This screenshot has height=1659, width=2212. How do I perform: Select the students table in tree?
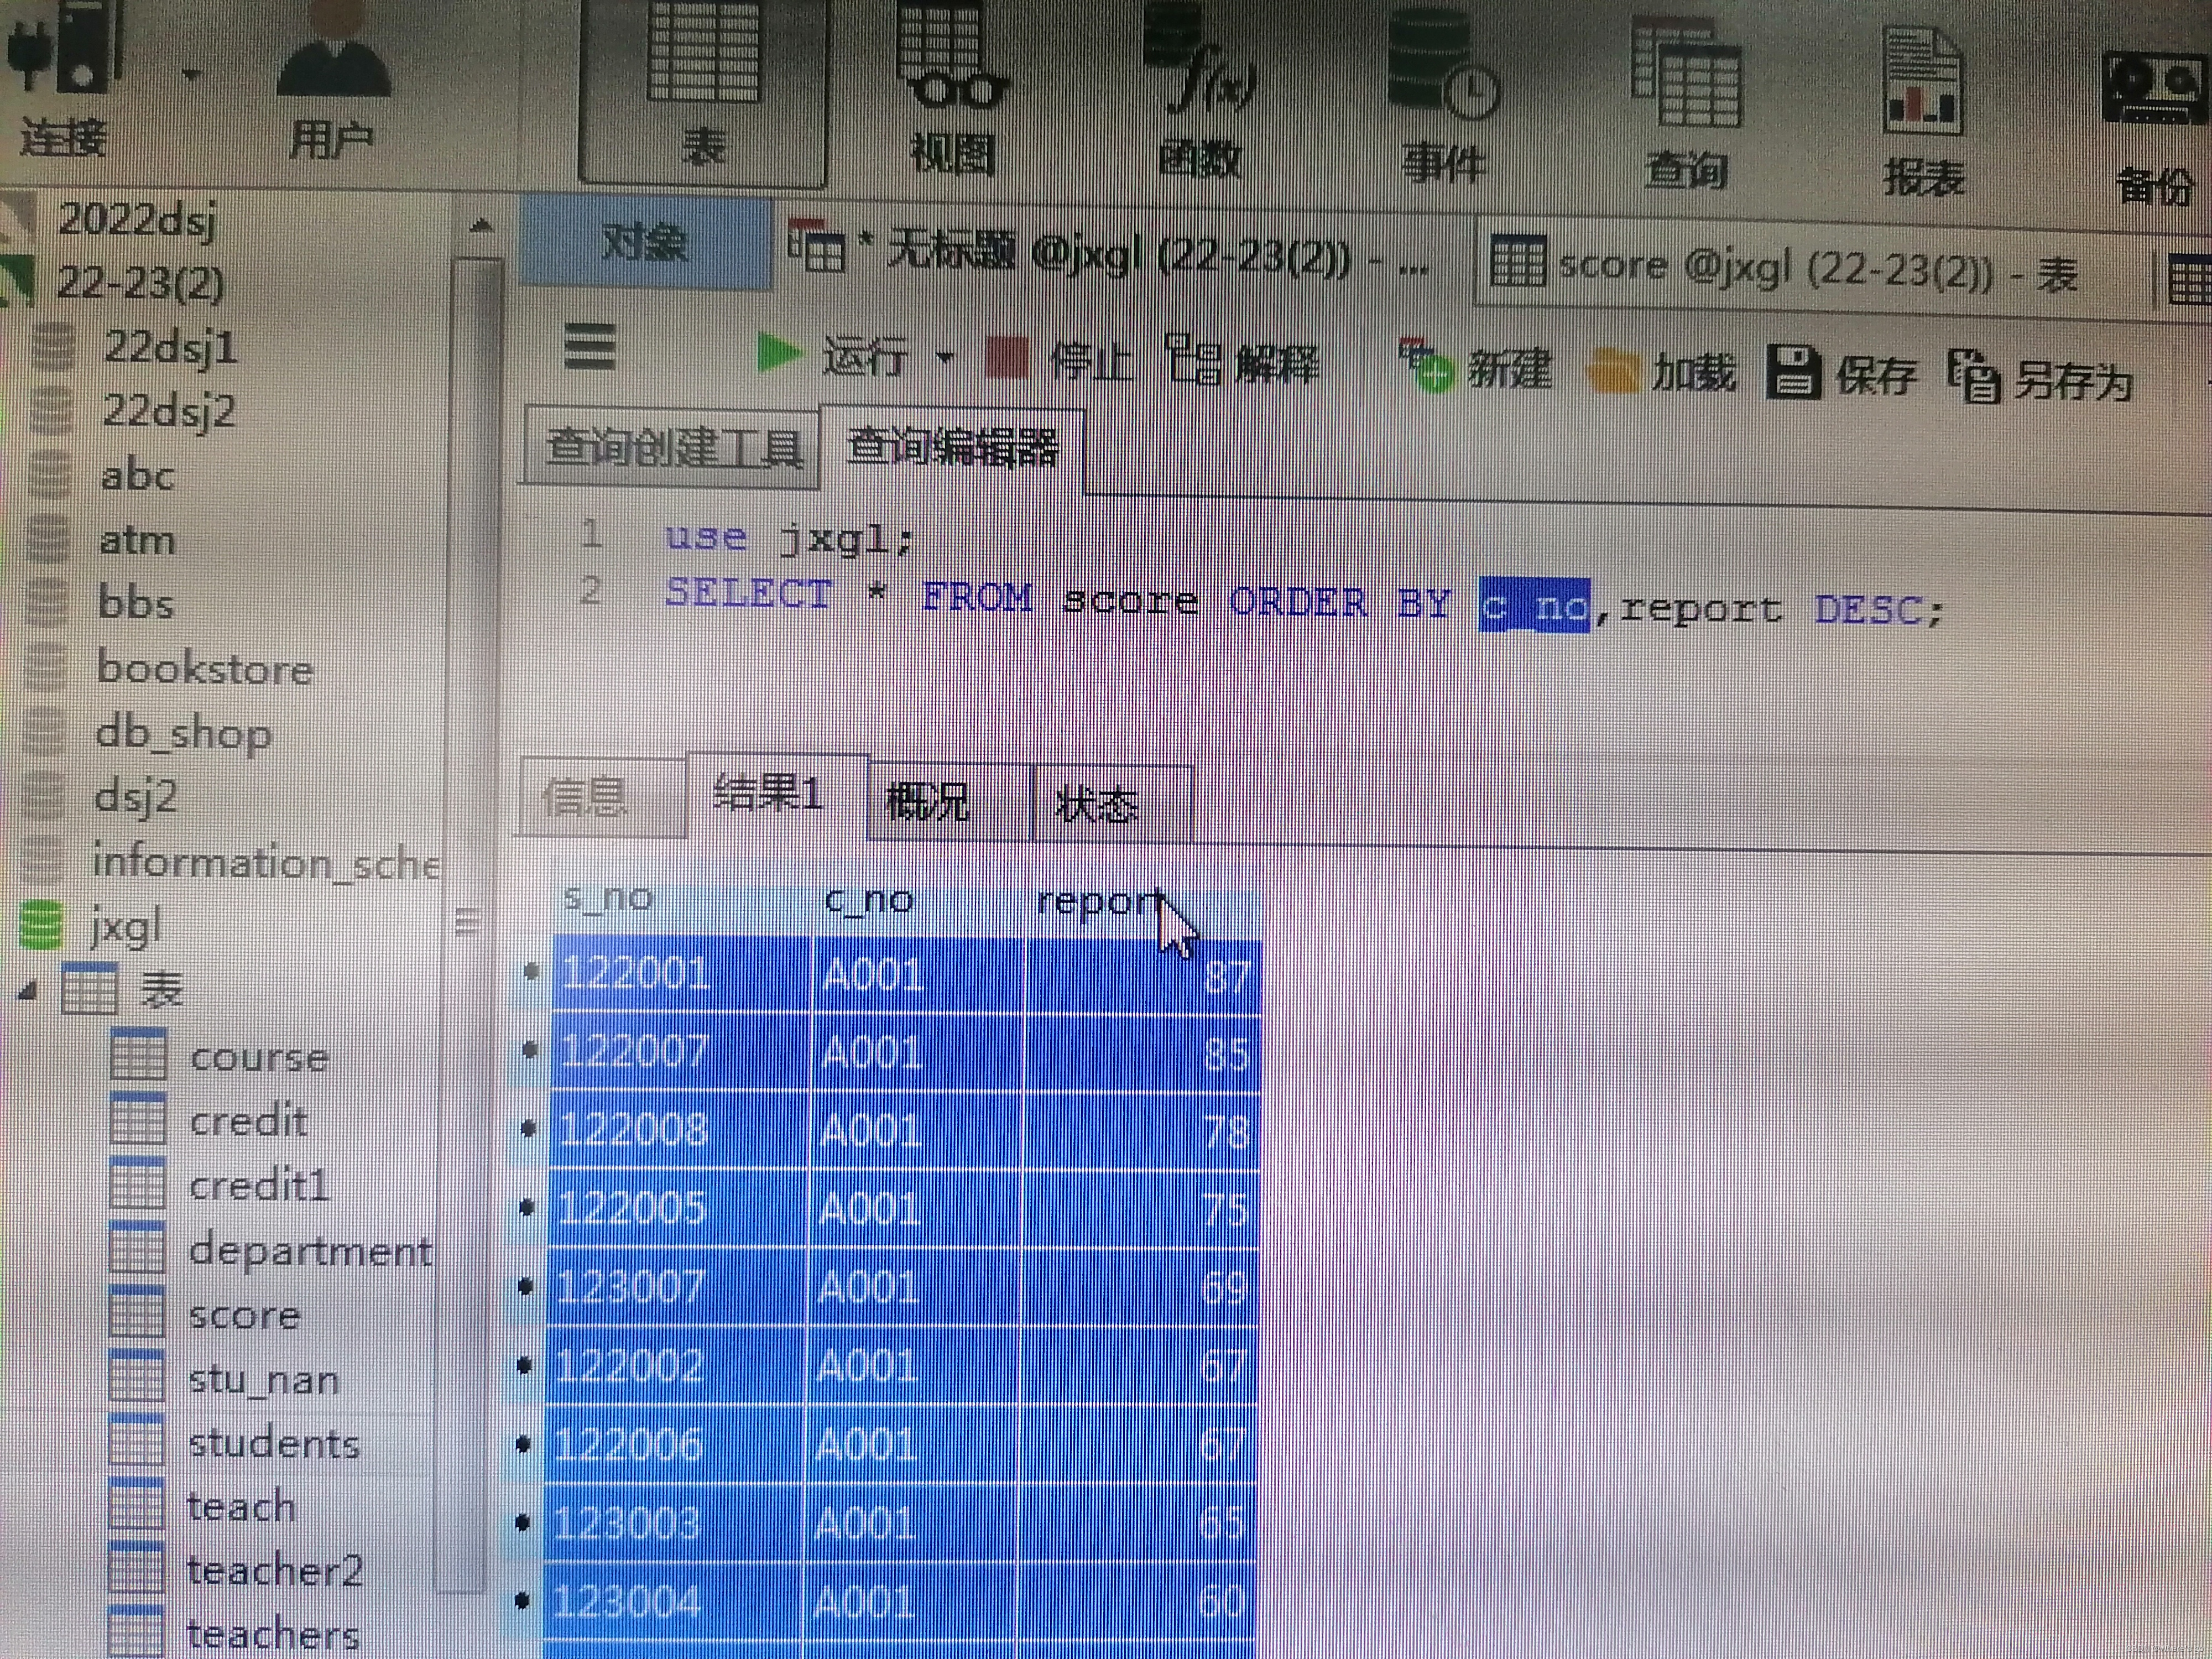click(273, 1443)
